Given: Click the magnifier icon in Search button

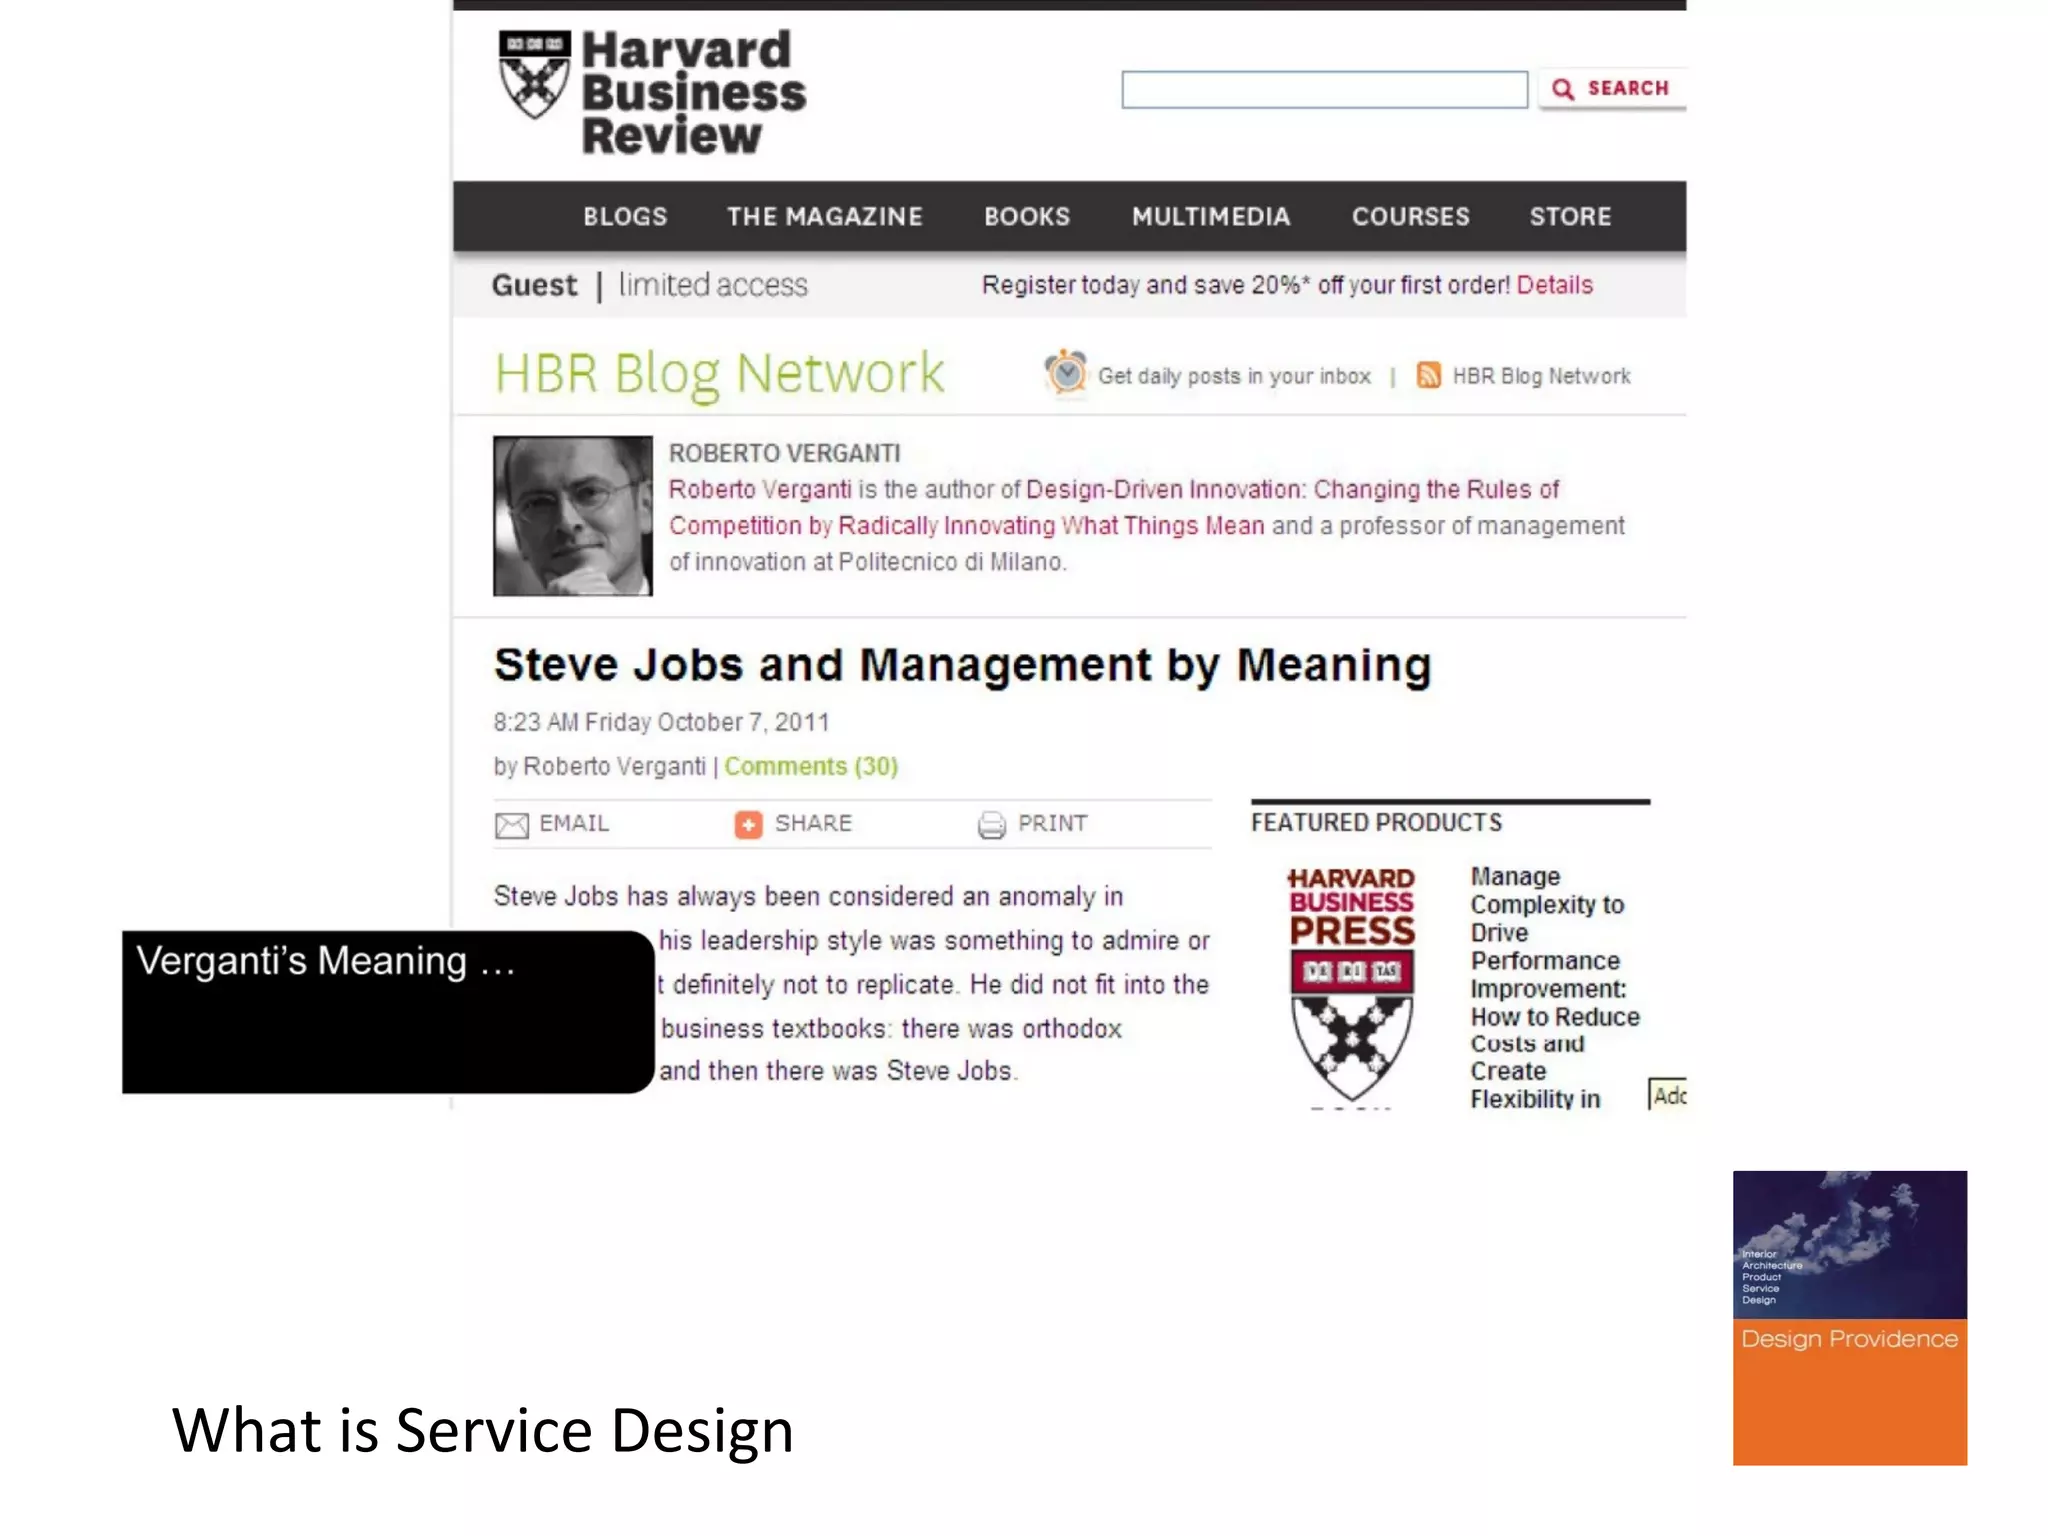Looking at the screenshot, I should pos(1563,89).
